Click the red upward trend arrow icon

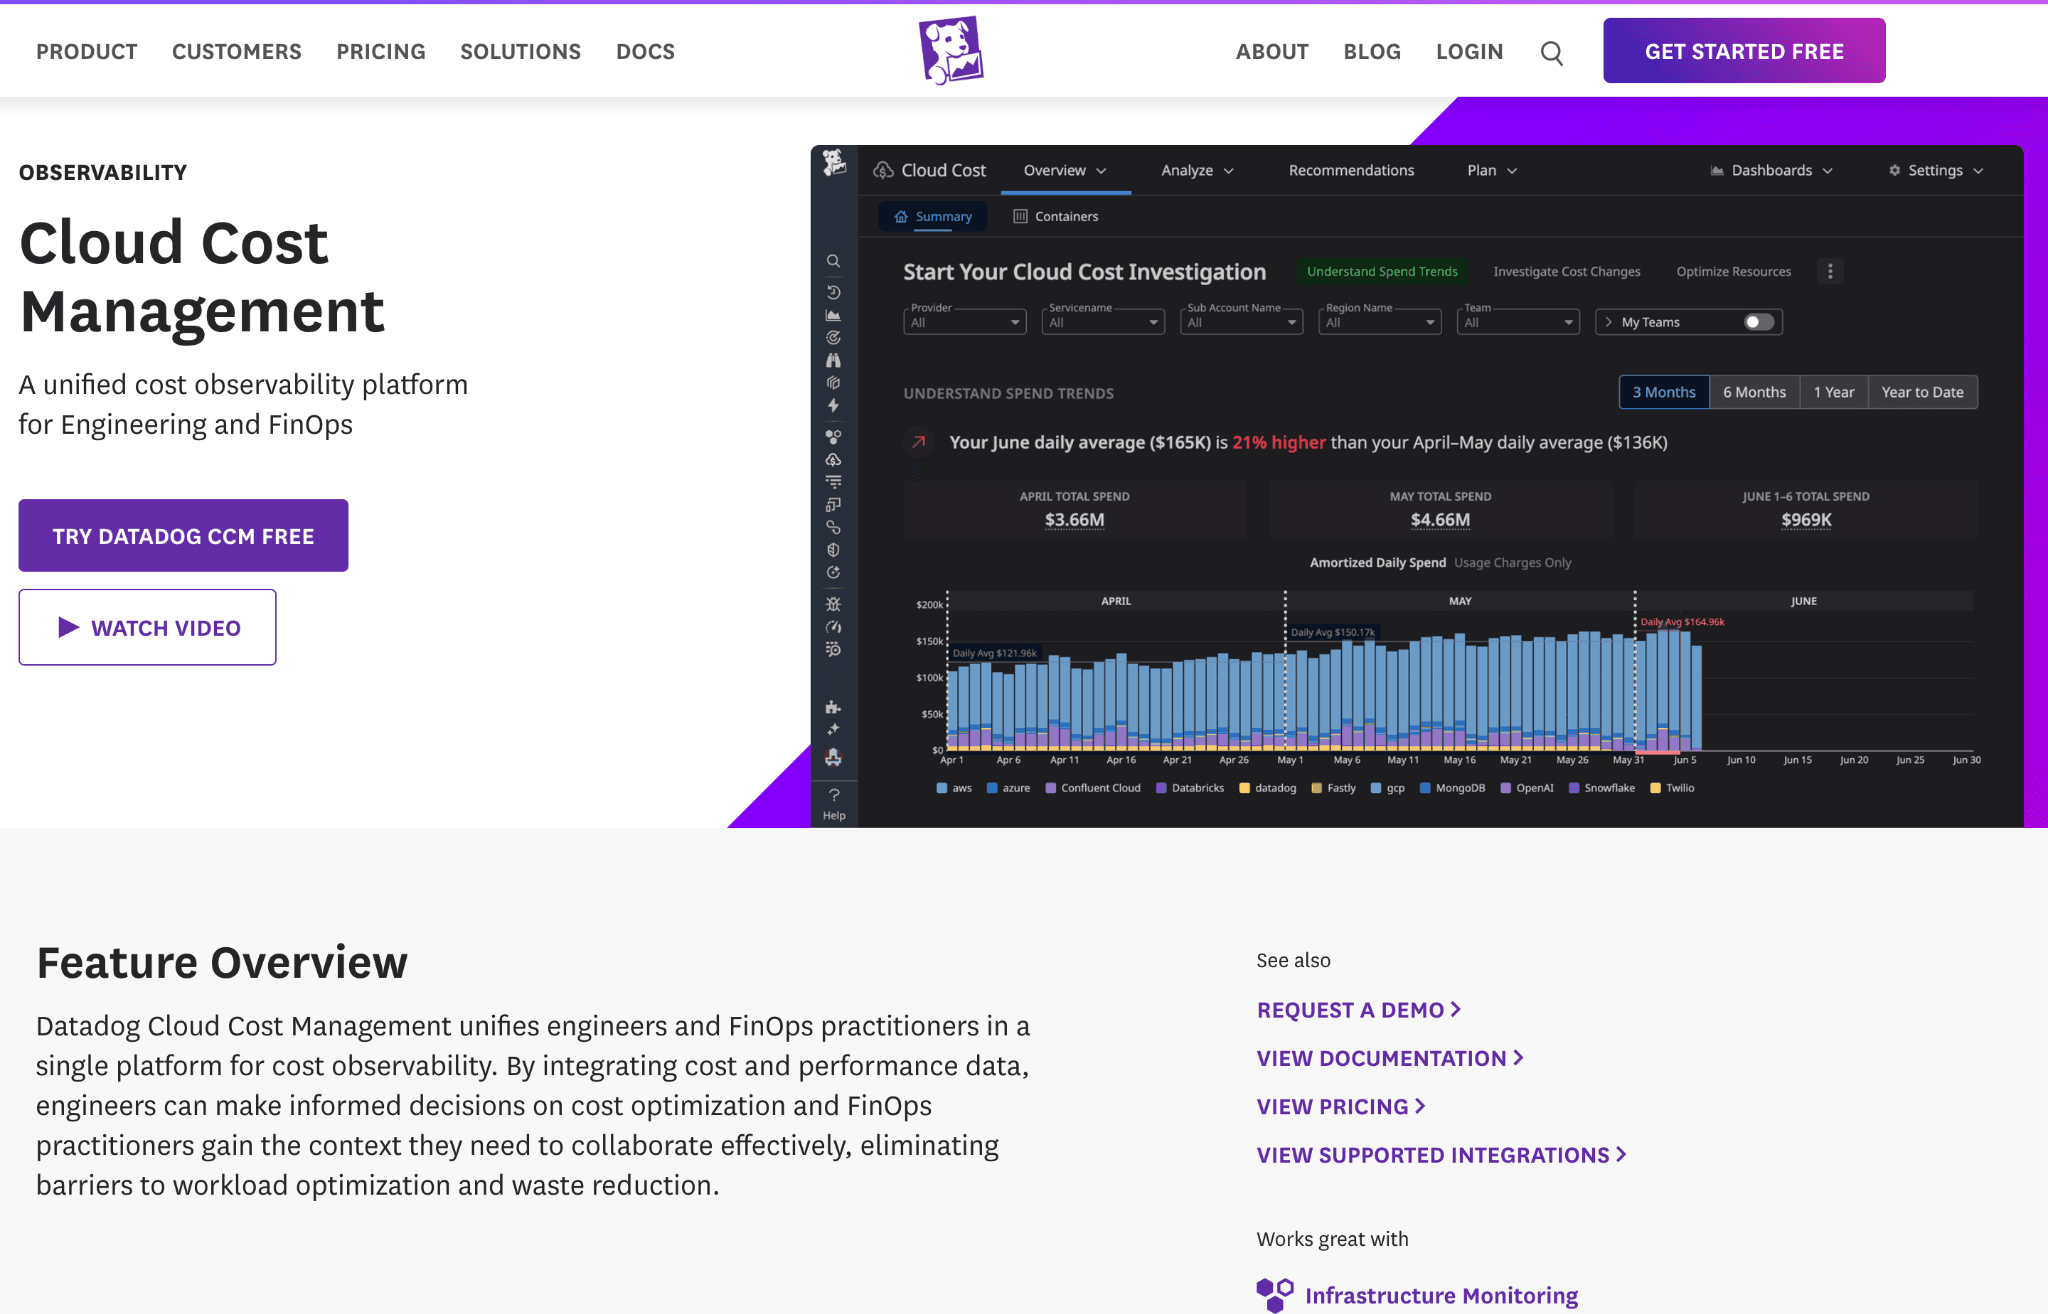click(x=918, y=442)
